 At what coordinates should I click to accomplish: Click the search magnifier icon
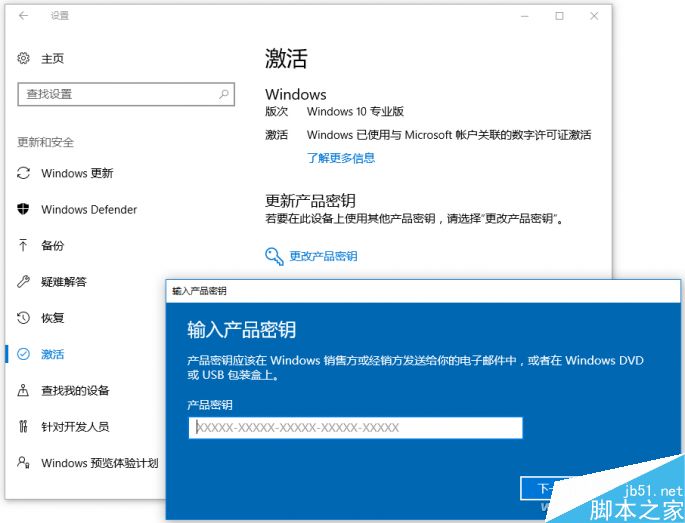pyautogui.click(x=225, y=94)
